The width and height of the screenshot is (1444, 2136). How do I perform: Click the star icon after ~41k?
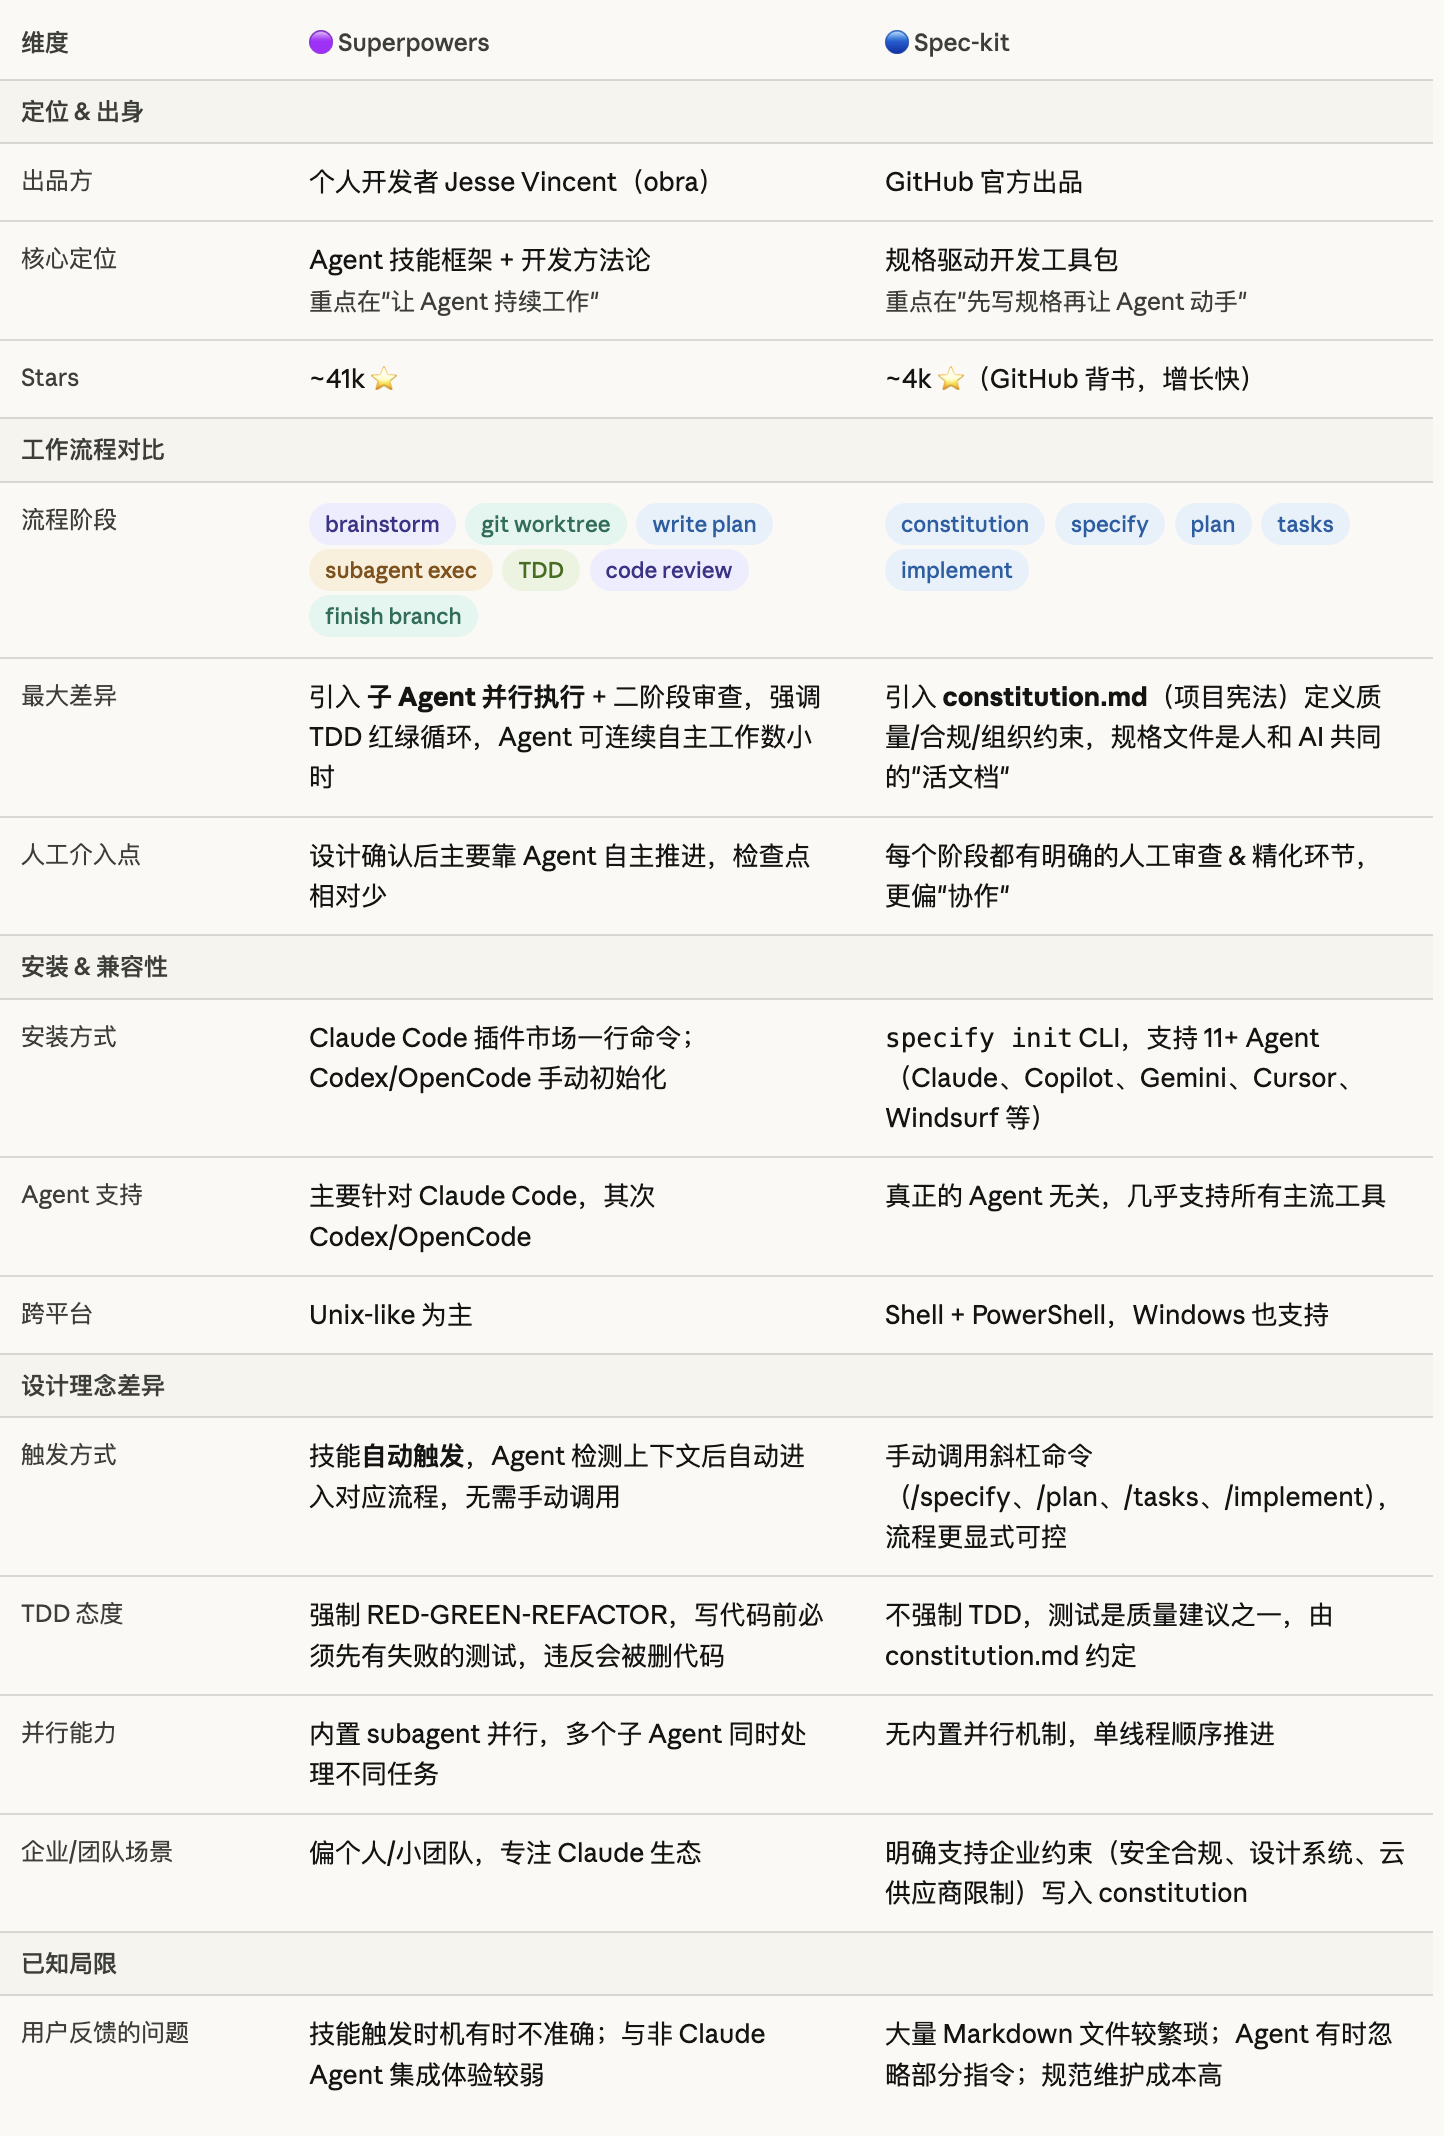click(x=384, y=379)
